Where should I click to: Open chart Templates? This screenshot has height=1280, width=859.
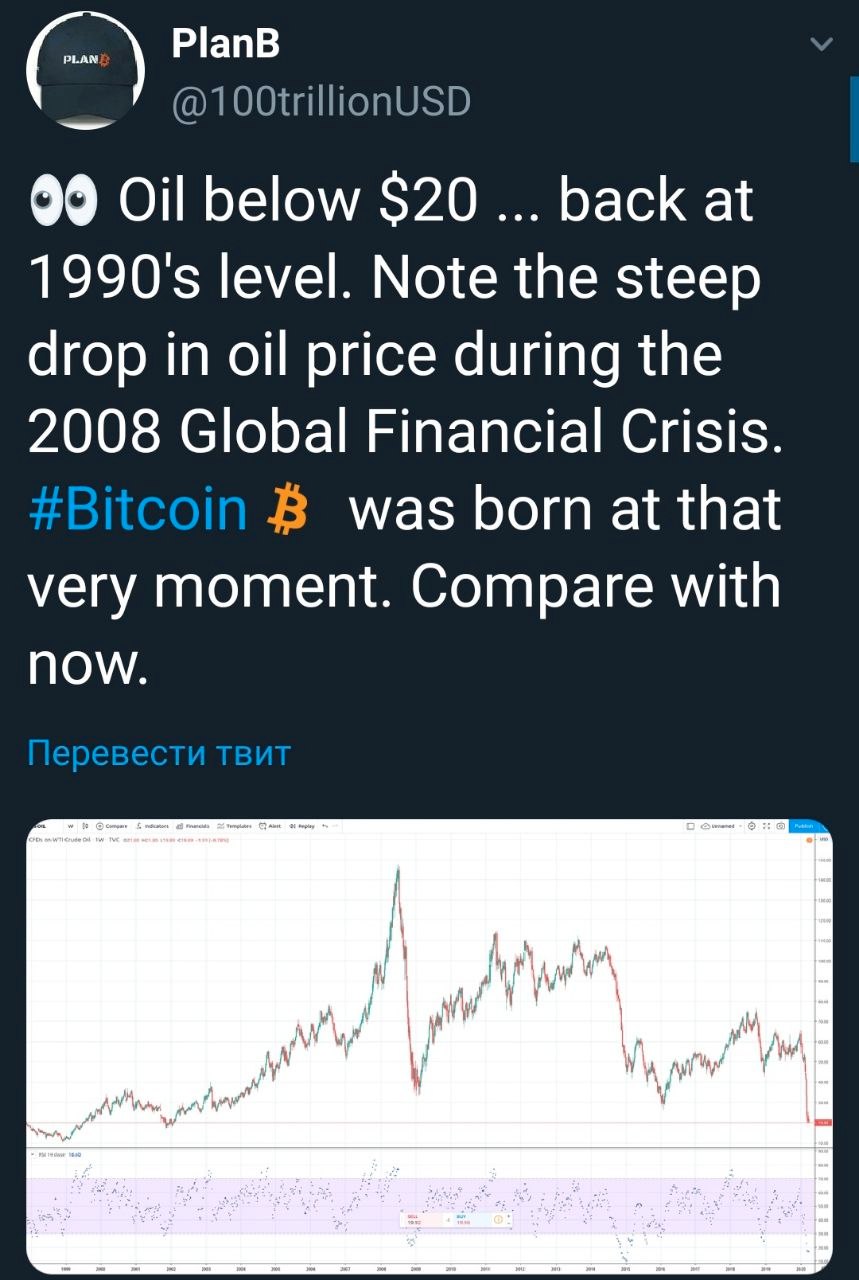tap(235, 826)
